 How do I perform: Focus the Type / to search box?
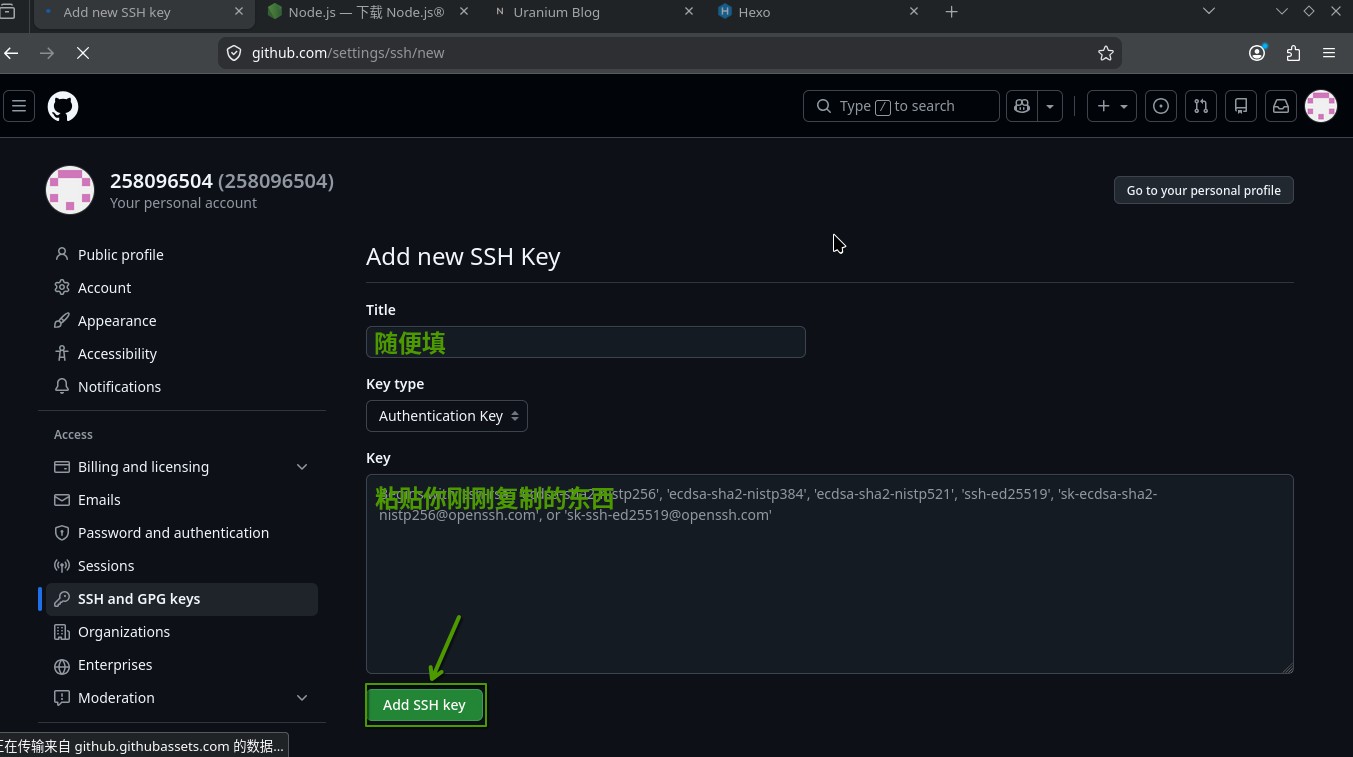[901, 106]
